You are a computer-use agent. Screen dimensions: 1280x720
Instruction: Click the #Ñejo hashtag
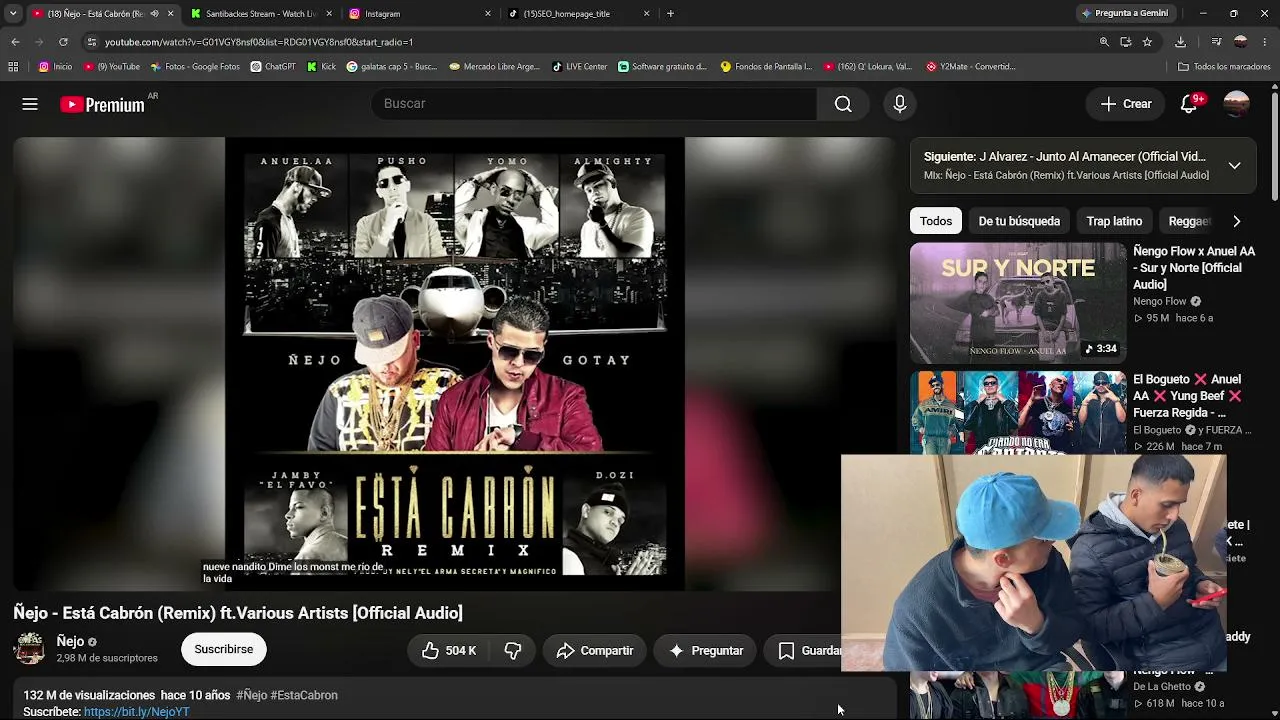pos(252,695)
